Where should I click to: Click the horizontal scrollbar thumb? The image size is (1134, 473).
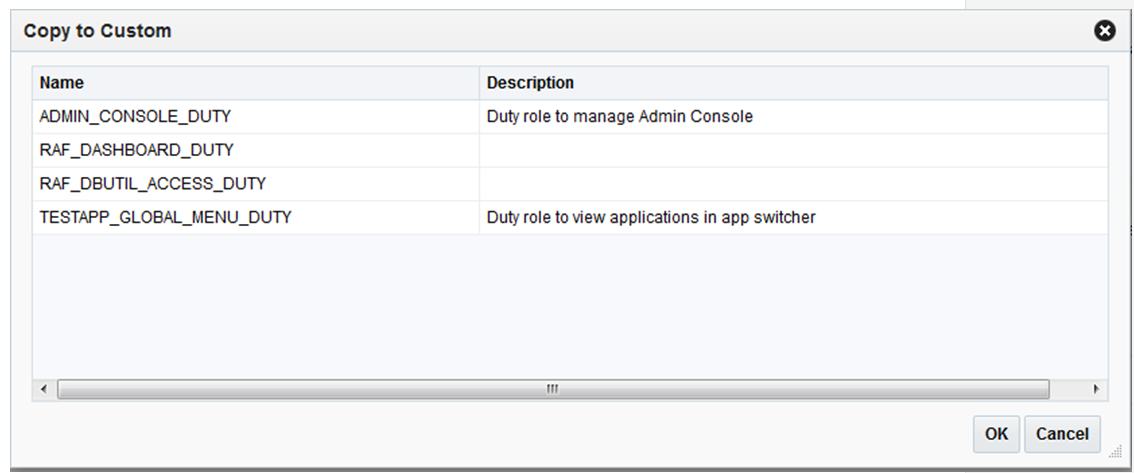(x=553, y=389)
